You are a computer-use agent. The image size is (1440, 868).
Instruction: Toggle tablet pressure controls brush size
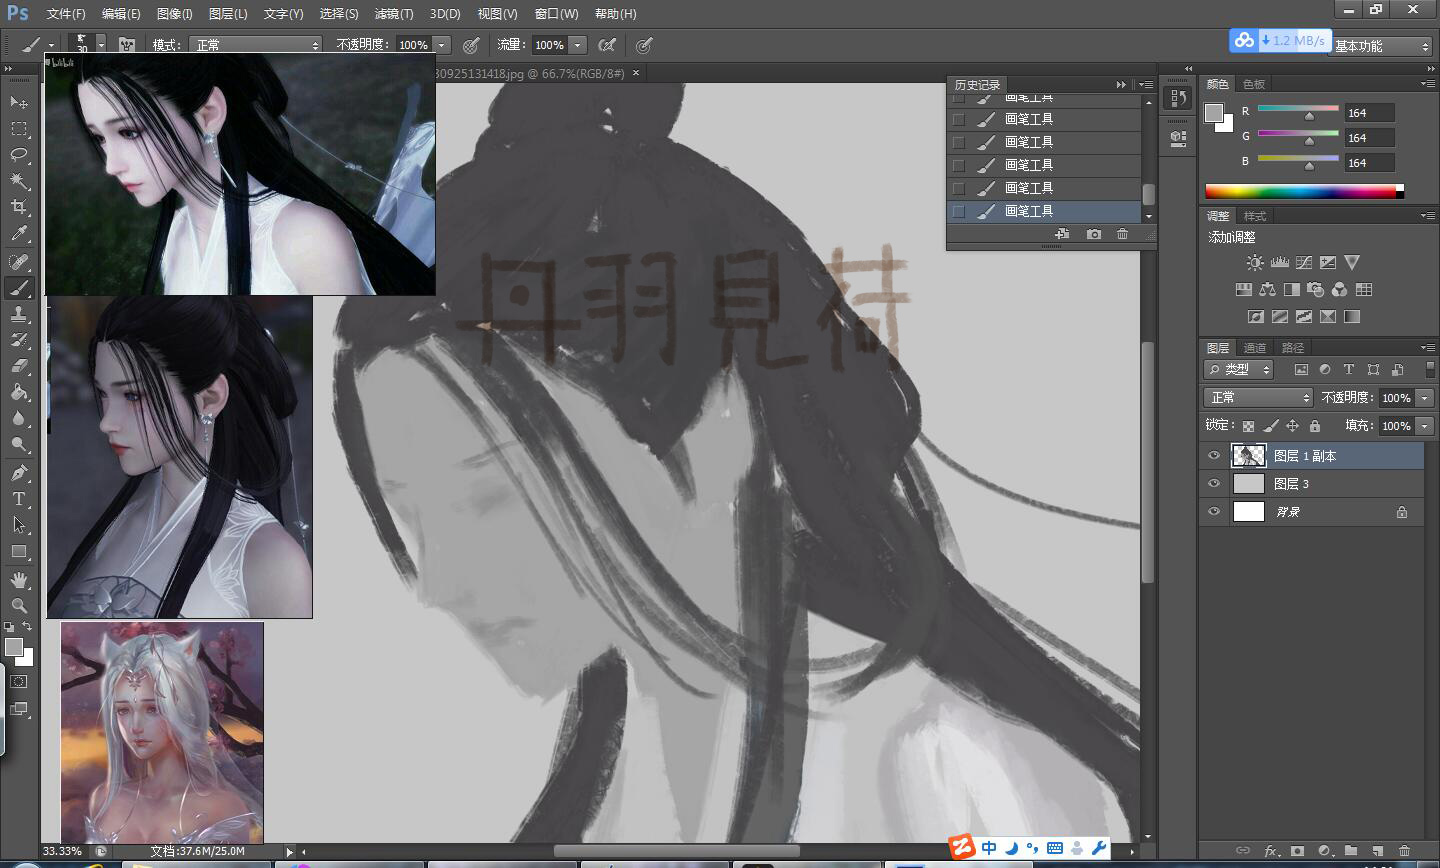tap(645, 45)
